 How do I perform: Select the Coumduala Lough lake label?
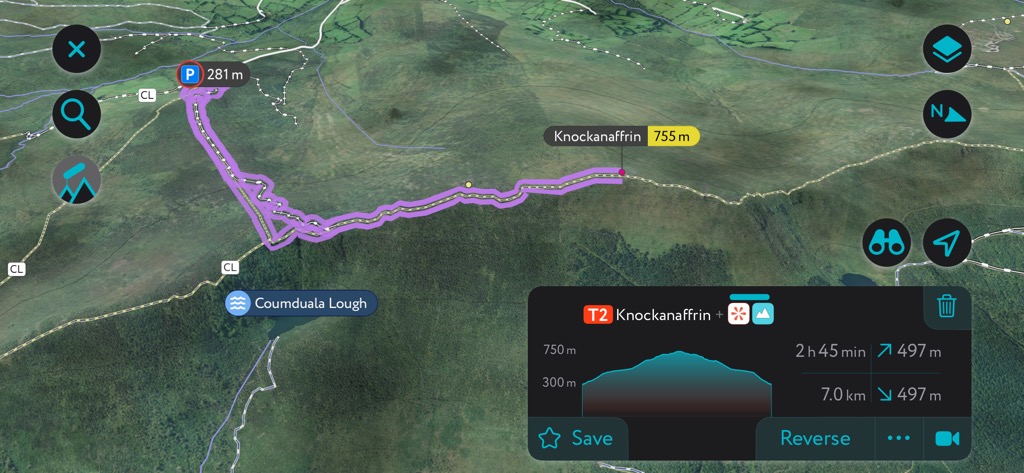(302, 303)
